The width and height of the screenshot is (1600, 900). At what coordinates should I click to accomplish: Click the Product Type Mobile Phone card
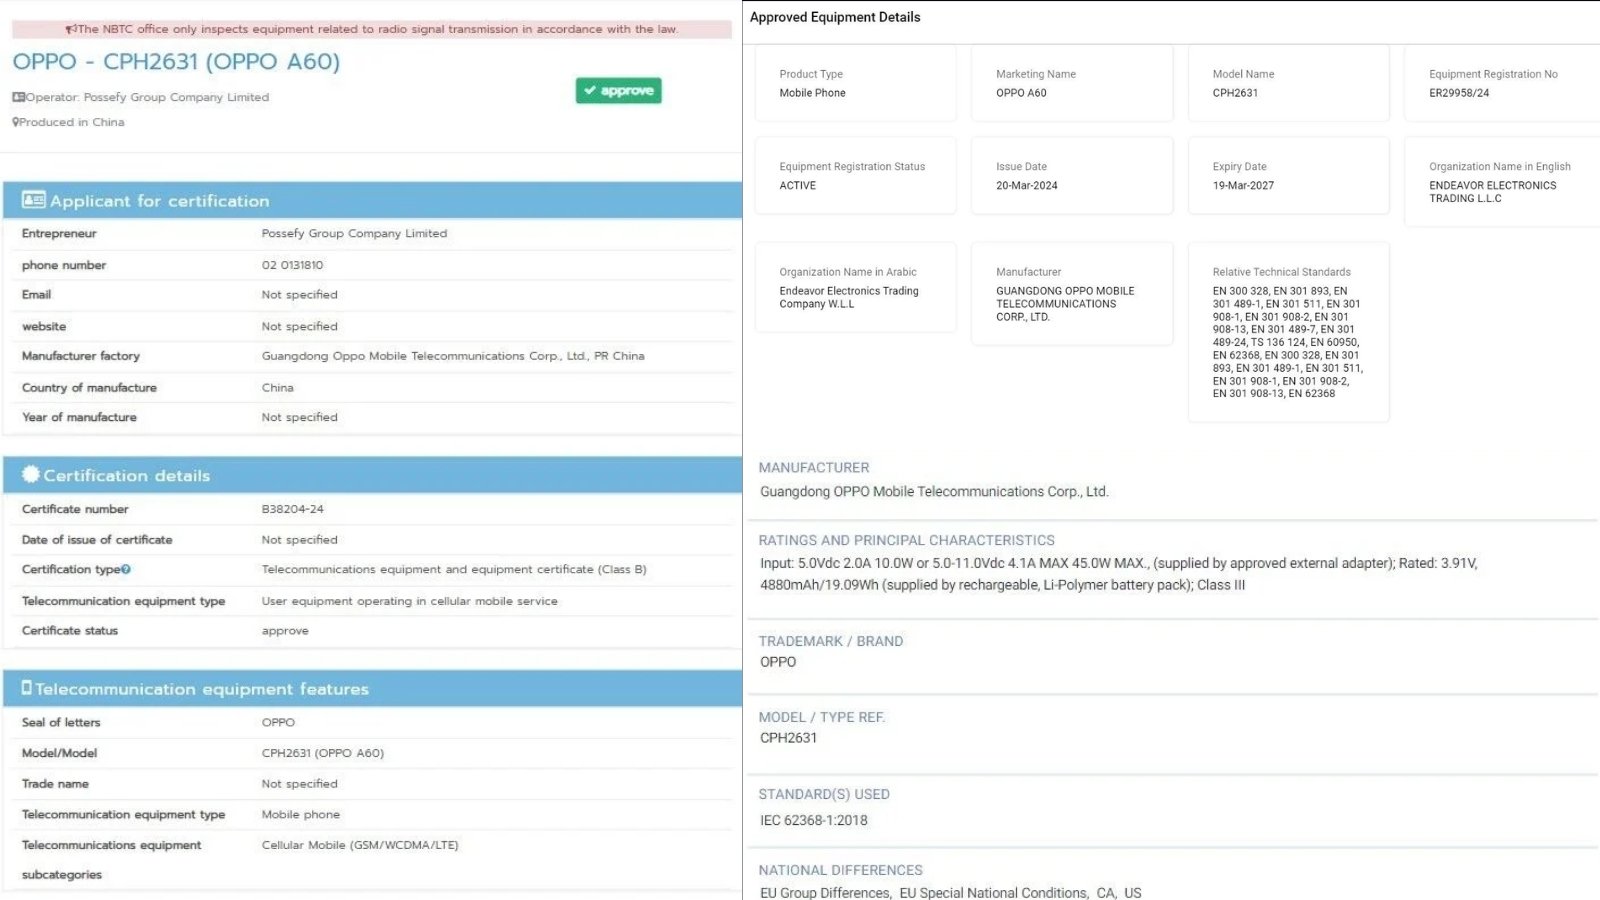(856, 83)
